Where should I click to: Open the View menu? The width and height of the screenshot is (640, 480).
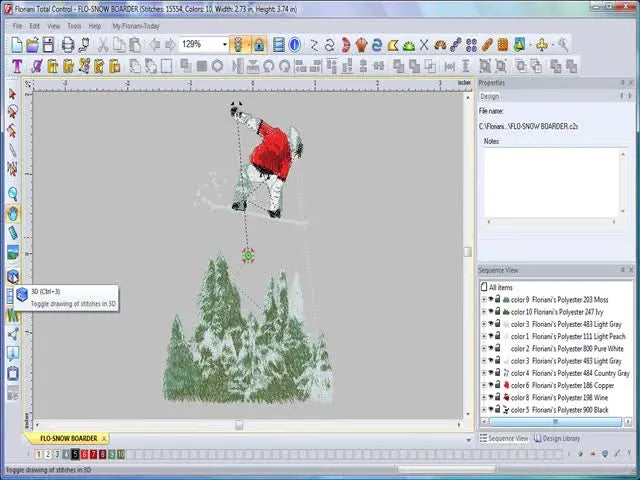point(54,26)
